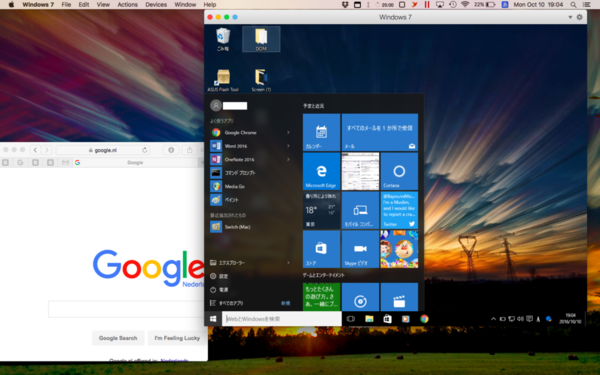Launch Chrome from the Windows taskbar

pyautogui.click(x=424, y=319)
